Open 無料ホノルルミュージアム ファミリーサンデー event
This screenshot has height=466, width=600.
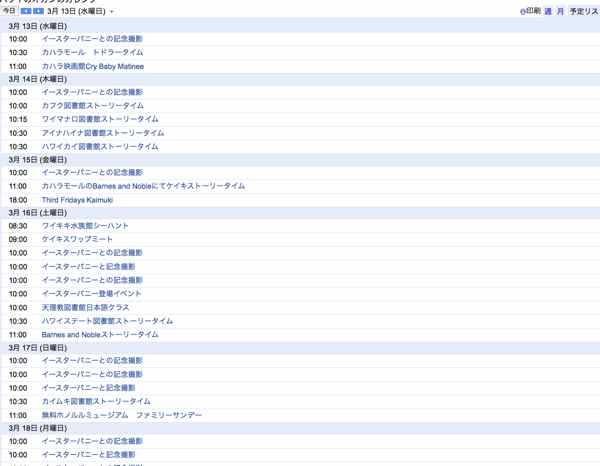(x=122, y=415)
